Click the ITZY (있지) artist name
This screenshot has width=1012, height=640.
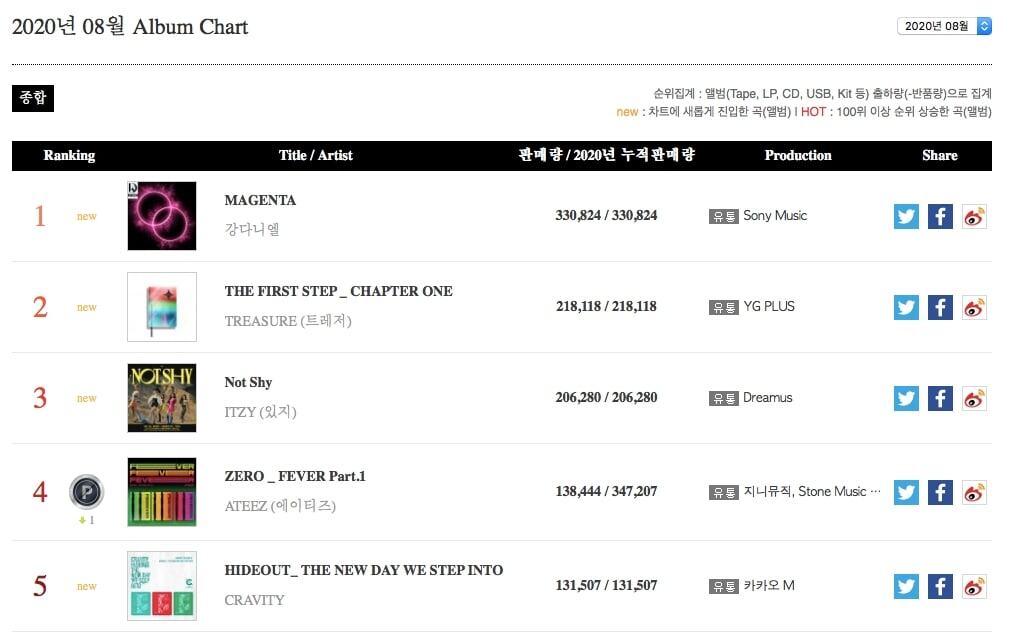point(260,412)
